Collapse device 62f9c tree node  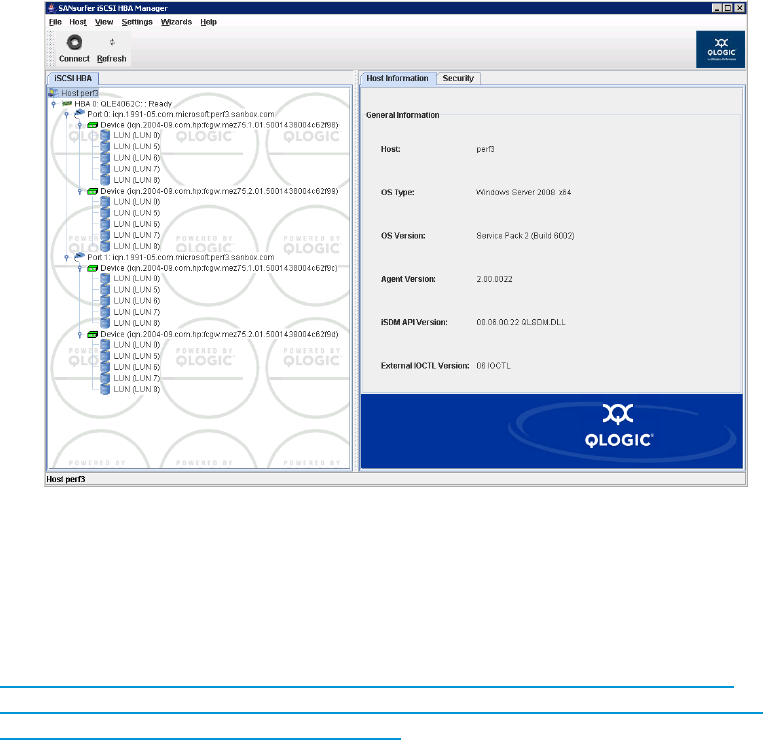[x=80, y=269]
